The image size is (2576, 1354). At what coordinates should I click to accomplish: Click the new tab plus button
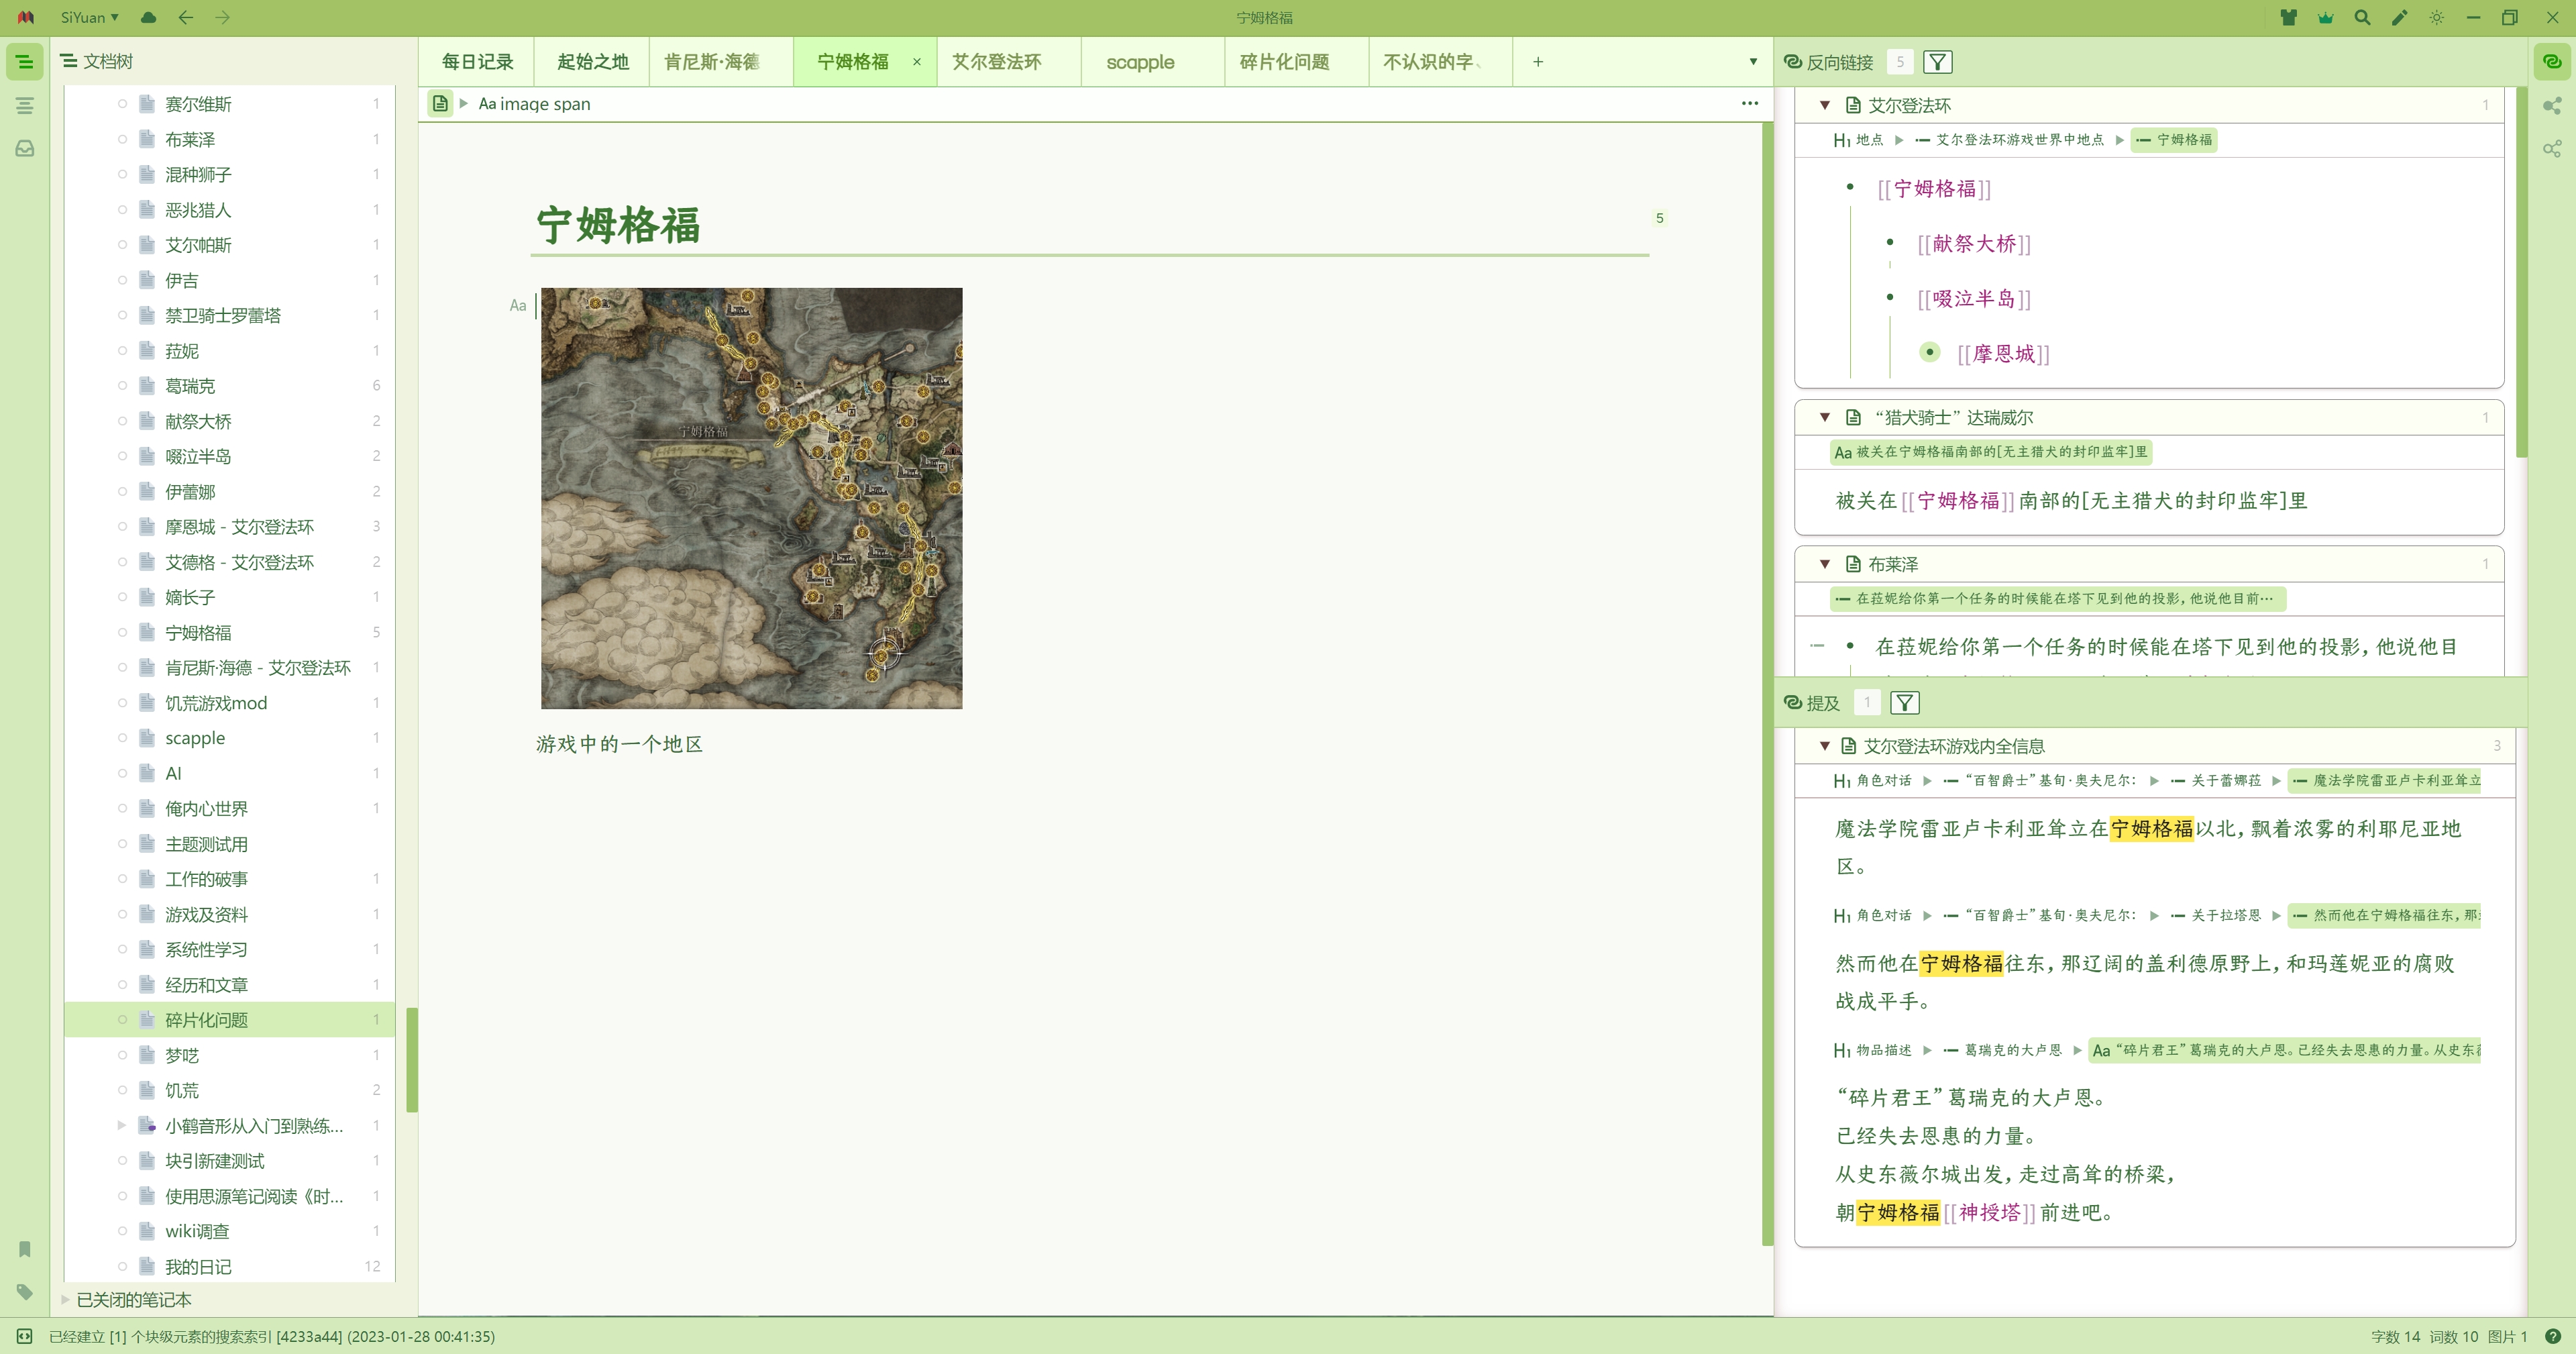coord(1537,62)
